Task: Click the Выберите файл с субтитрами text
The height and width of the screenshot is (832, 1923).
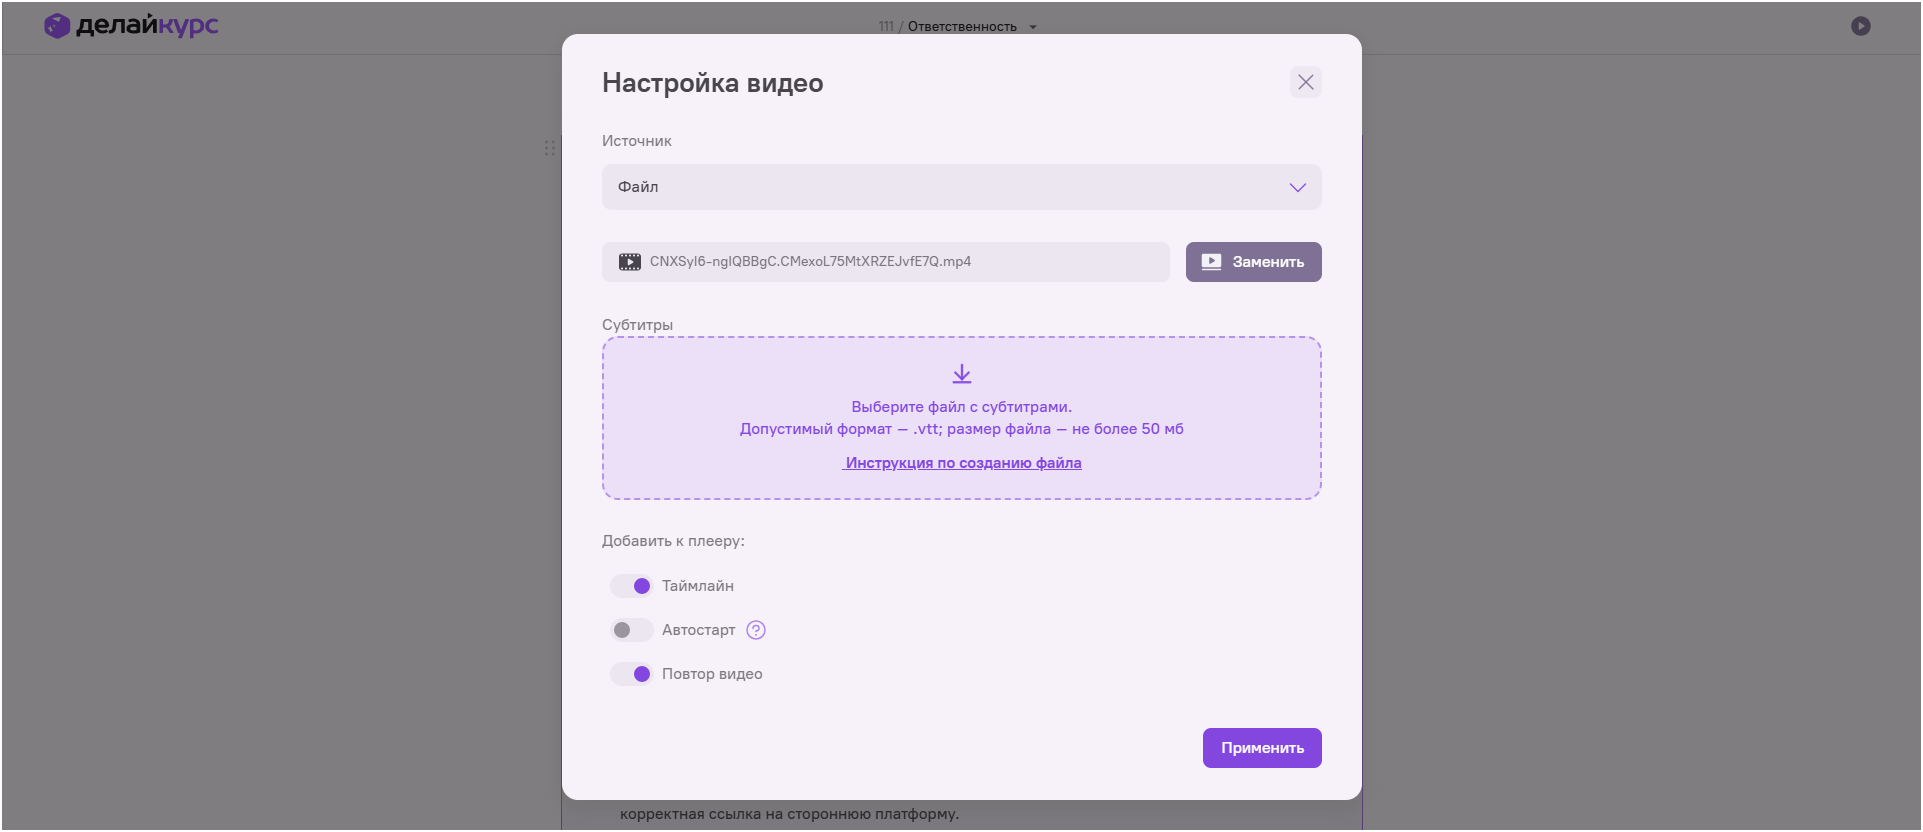Action: (961, 407)
